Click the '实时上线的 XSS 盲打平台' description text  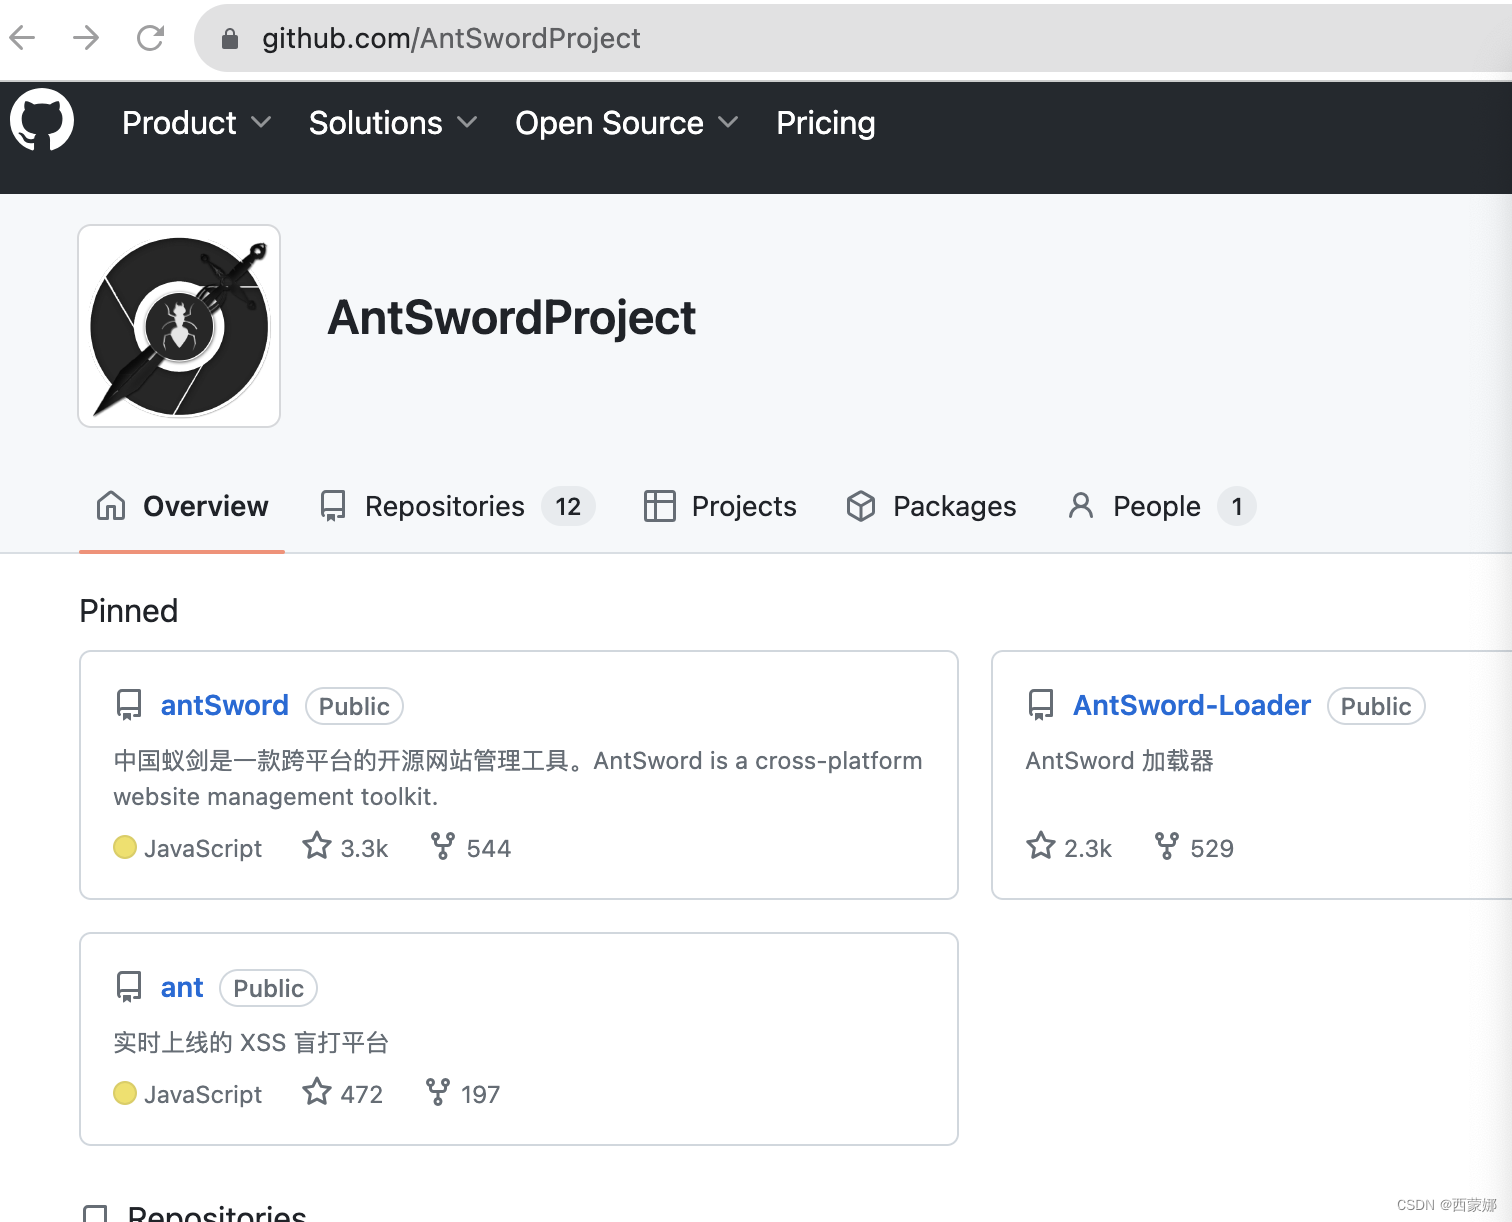click(251, 1042)
